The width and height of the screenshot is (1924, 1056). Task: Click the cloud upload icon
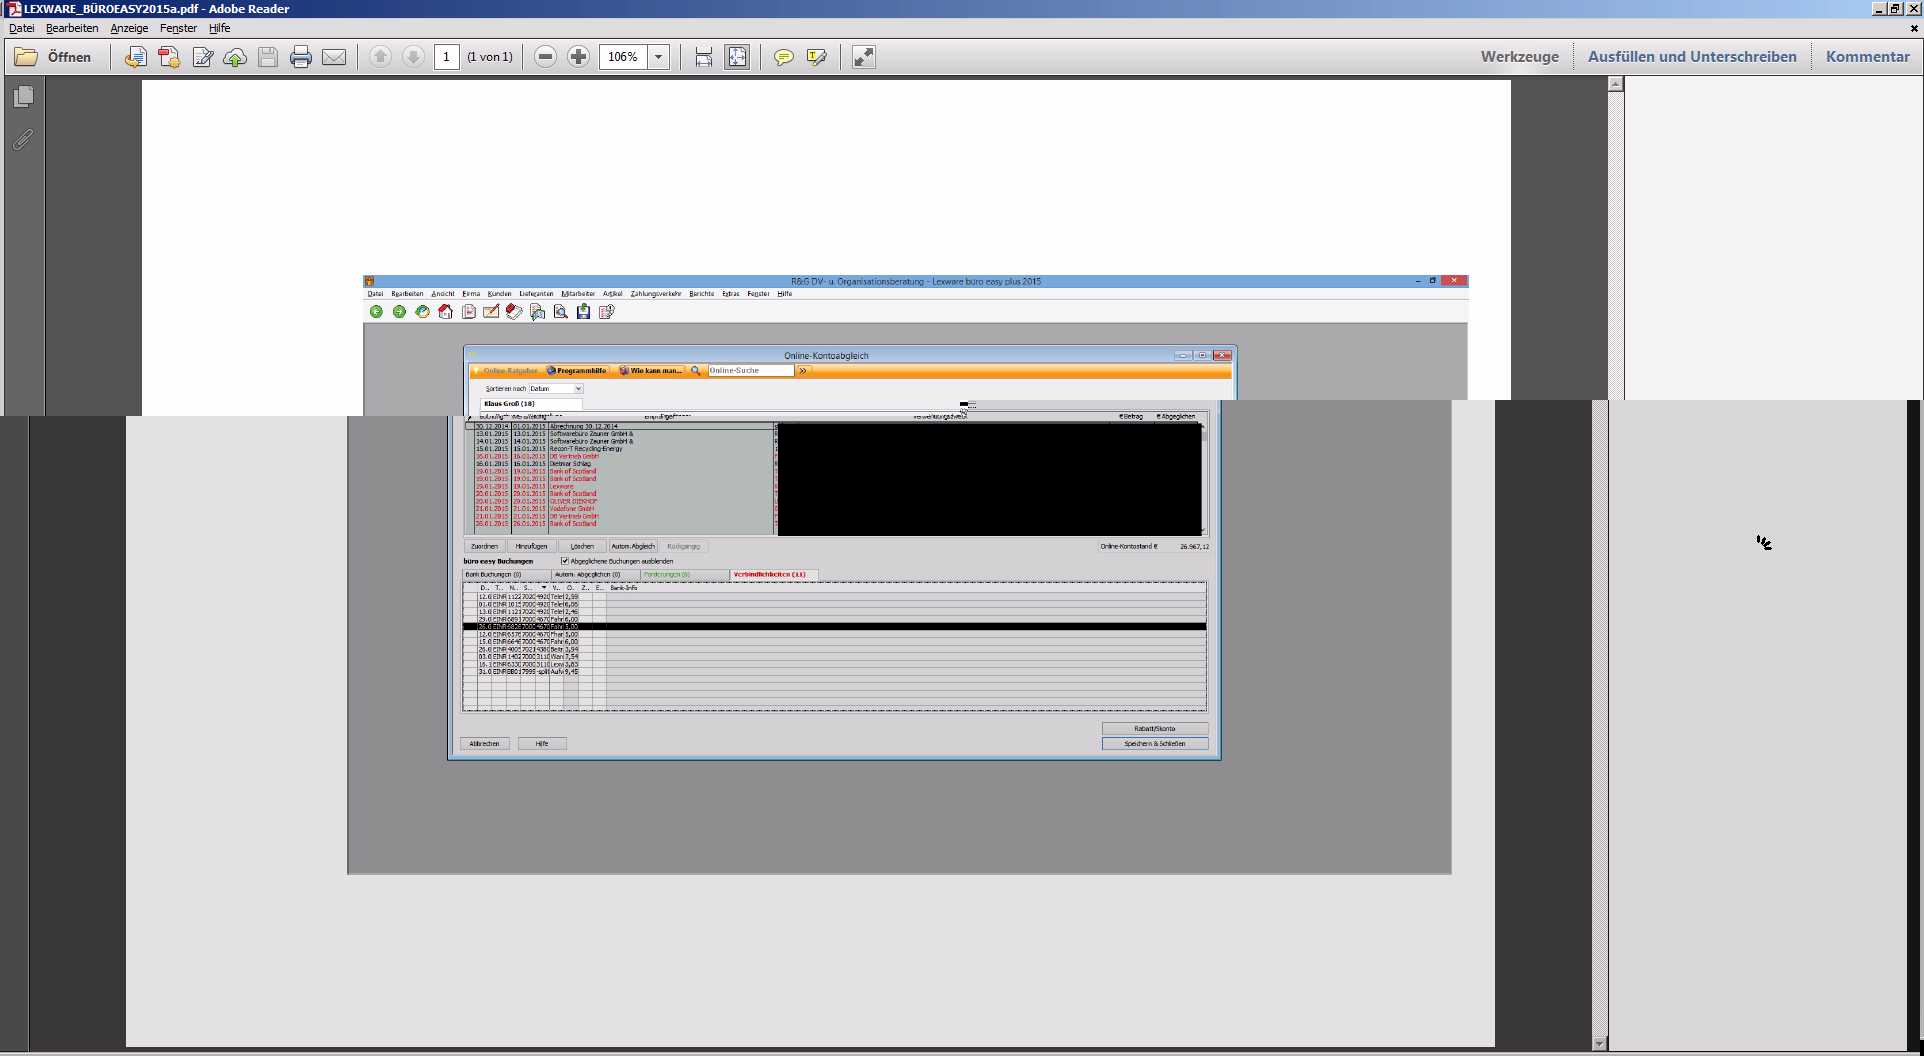click(235, 57)
